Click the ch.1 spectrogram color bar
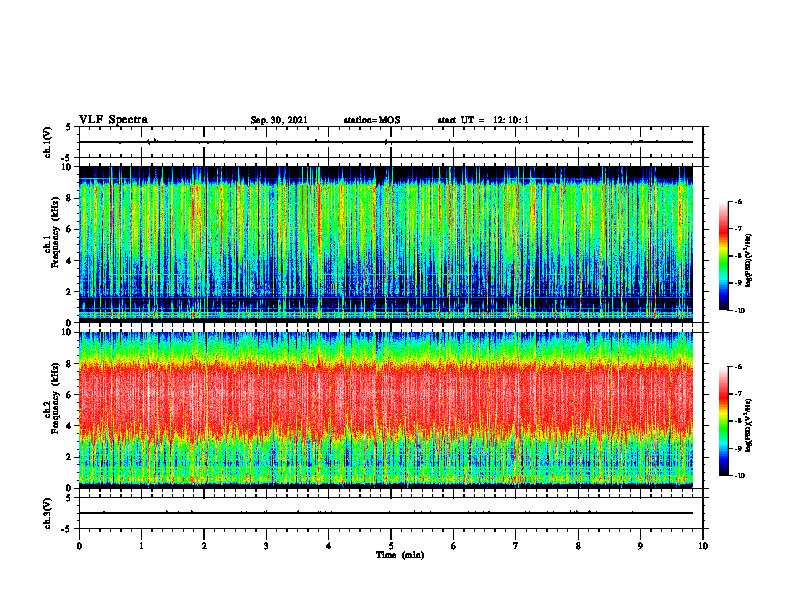This screenshot has height=612, width=792. click(723, 256)
